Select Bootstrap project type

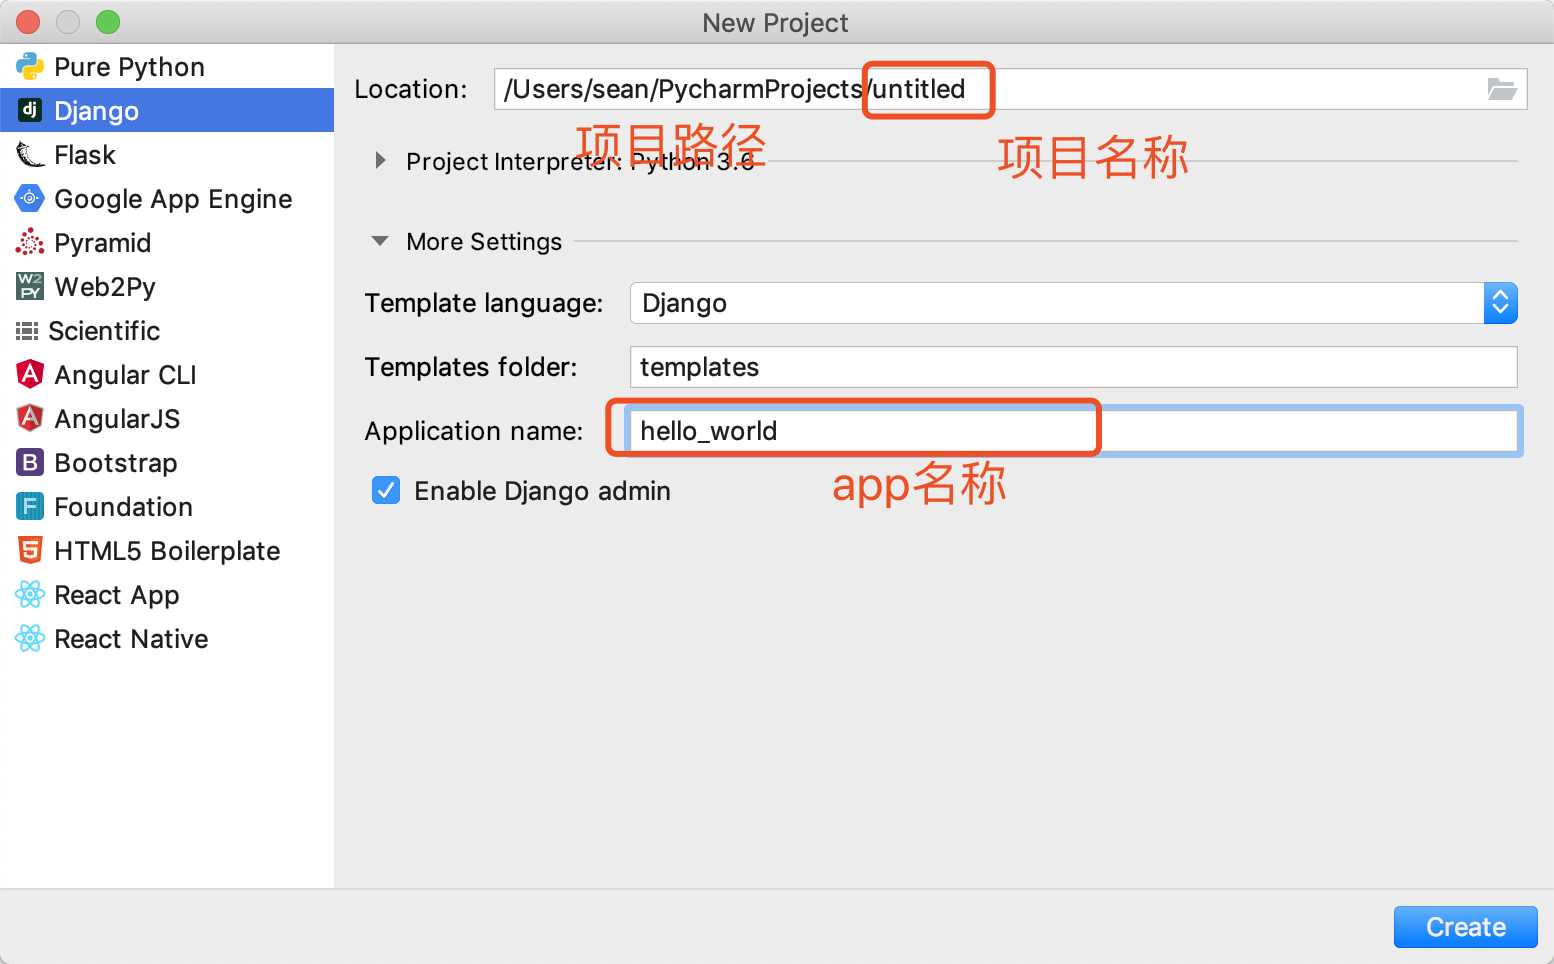click(167, 462)
